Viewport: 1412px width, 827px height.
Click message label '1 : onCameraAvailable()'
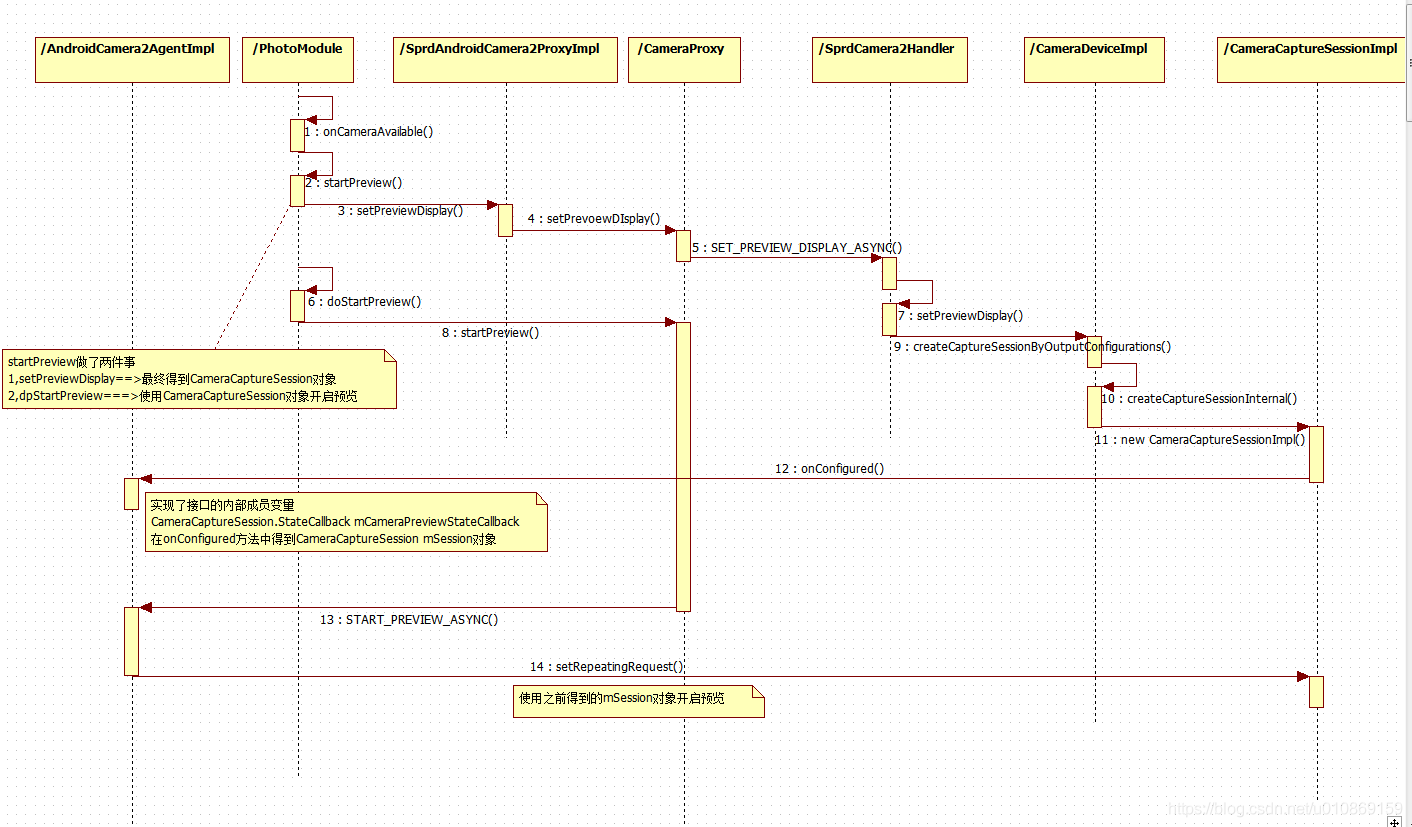point(369,131)
